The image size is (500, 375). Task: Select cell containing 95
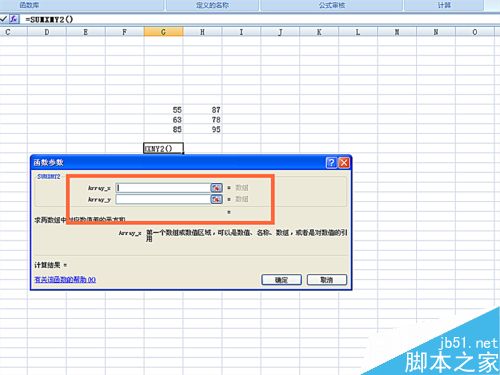point(203,129)
